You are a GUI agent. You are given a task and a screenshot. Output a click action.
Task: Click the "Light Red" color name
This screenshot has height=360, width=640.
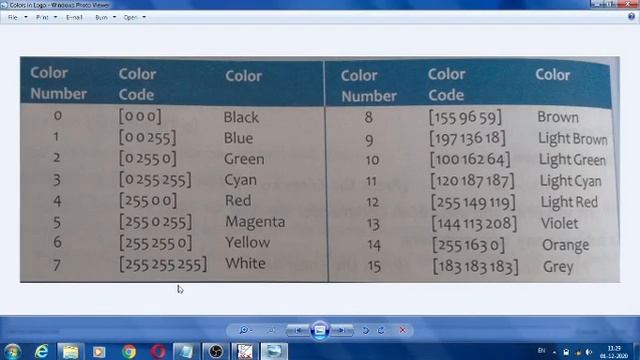[x=569, y=202]
